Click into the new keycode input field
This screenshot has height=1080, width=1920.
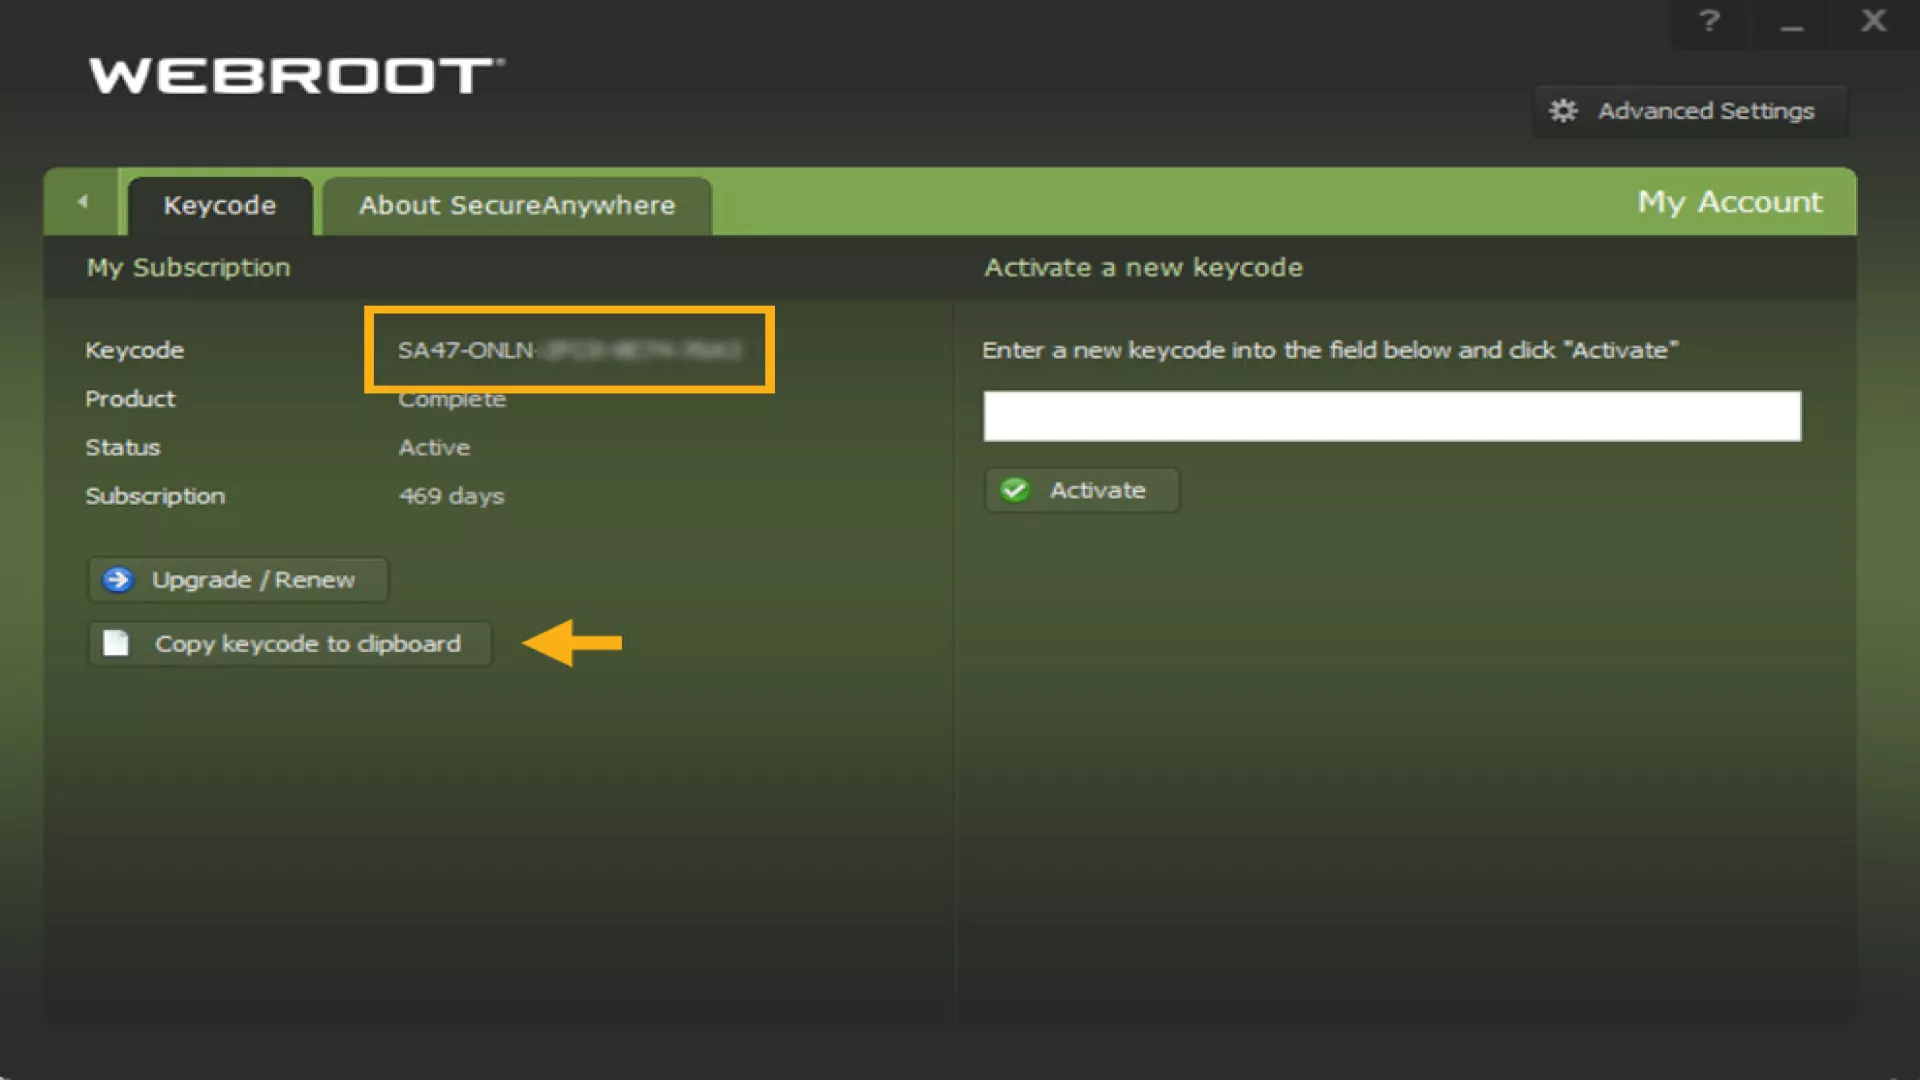[1391, 416]
